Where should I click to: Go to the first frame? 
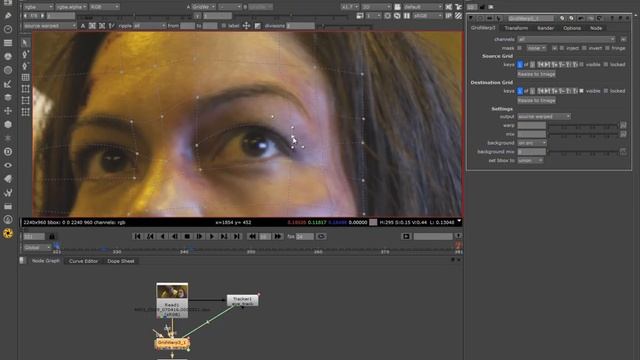coord(138,236)
